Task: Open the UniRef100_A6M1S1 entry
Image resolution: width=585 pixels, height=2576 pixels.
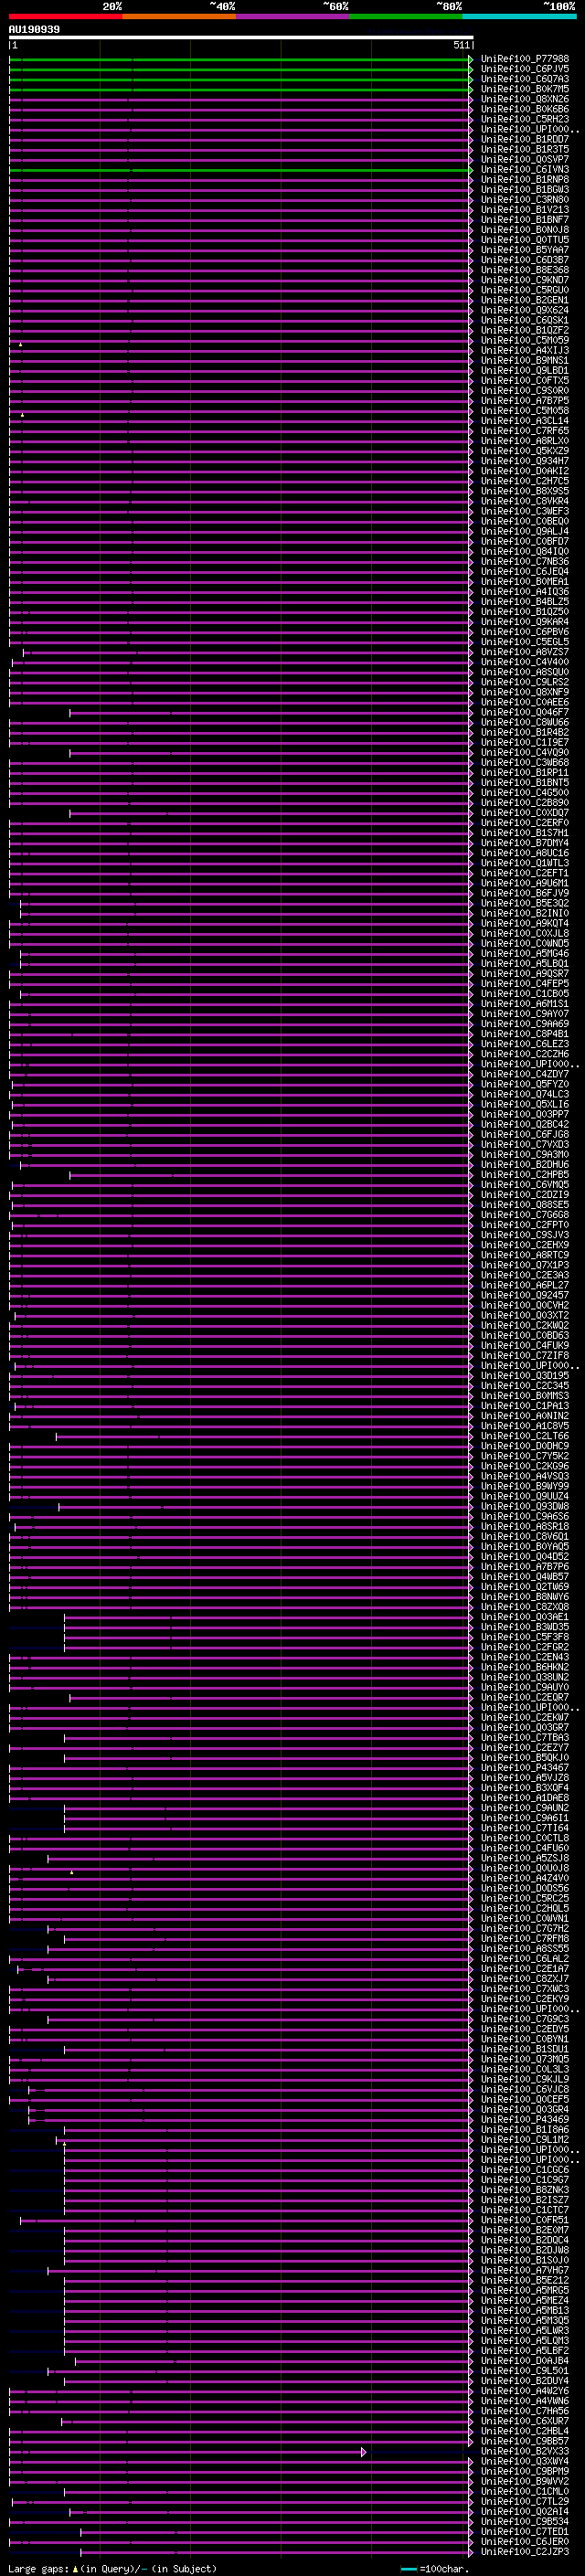Action: pyautogui.click(x=524, y=1004)
